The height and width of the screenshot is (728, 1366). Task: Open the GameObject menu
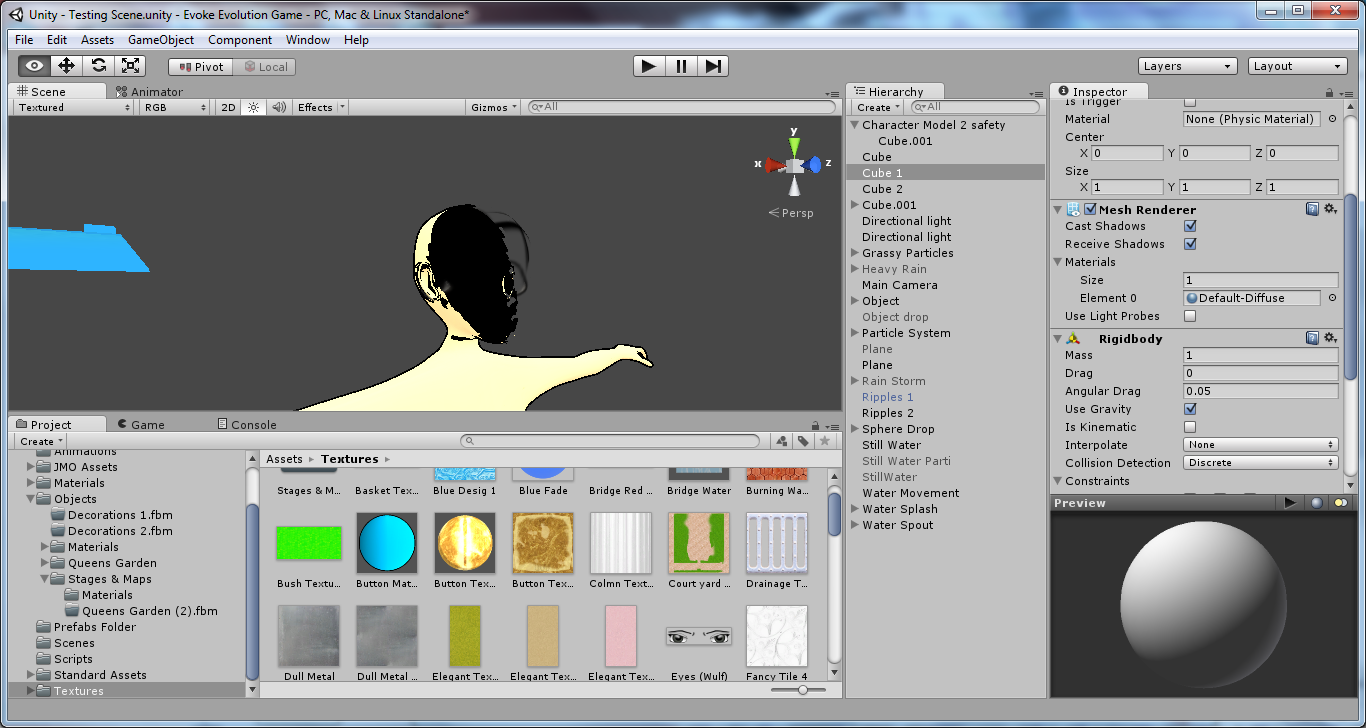pyautogui.click(x=161, y=40)
